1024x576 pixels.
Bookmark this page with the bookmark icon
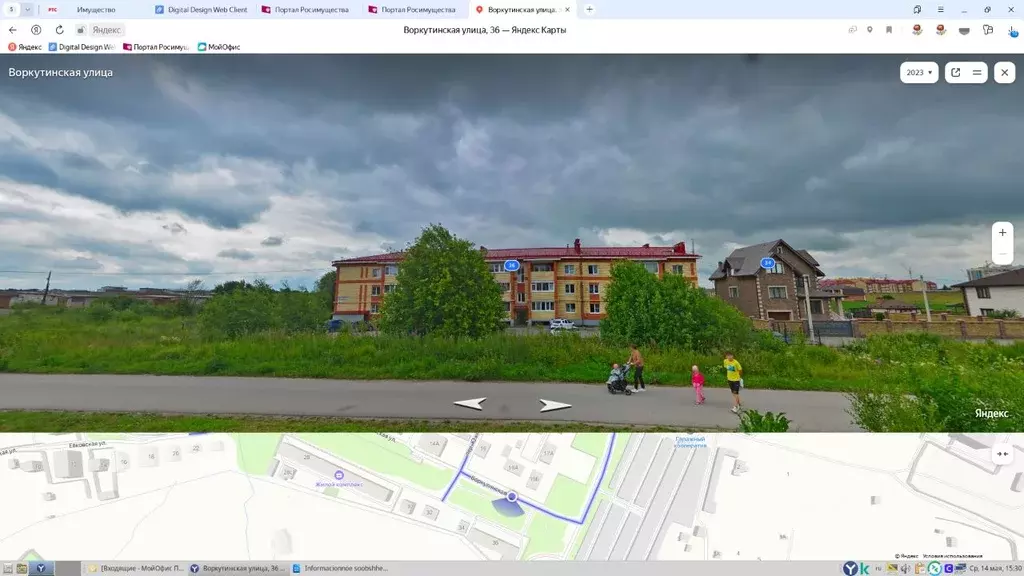(x=889, y=30)
